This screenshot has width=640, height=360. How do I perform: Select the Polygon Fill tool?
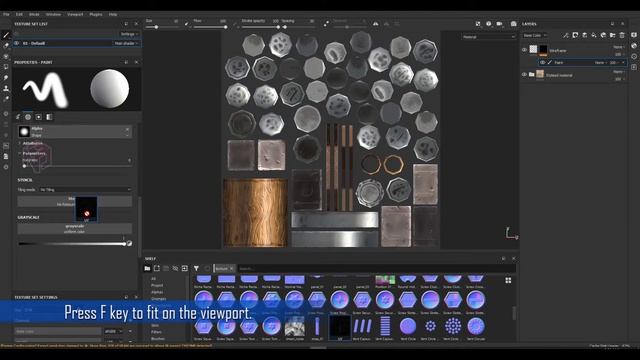coord(6,67)
